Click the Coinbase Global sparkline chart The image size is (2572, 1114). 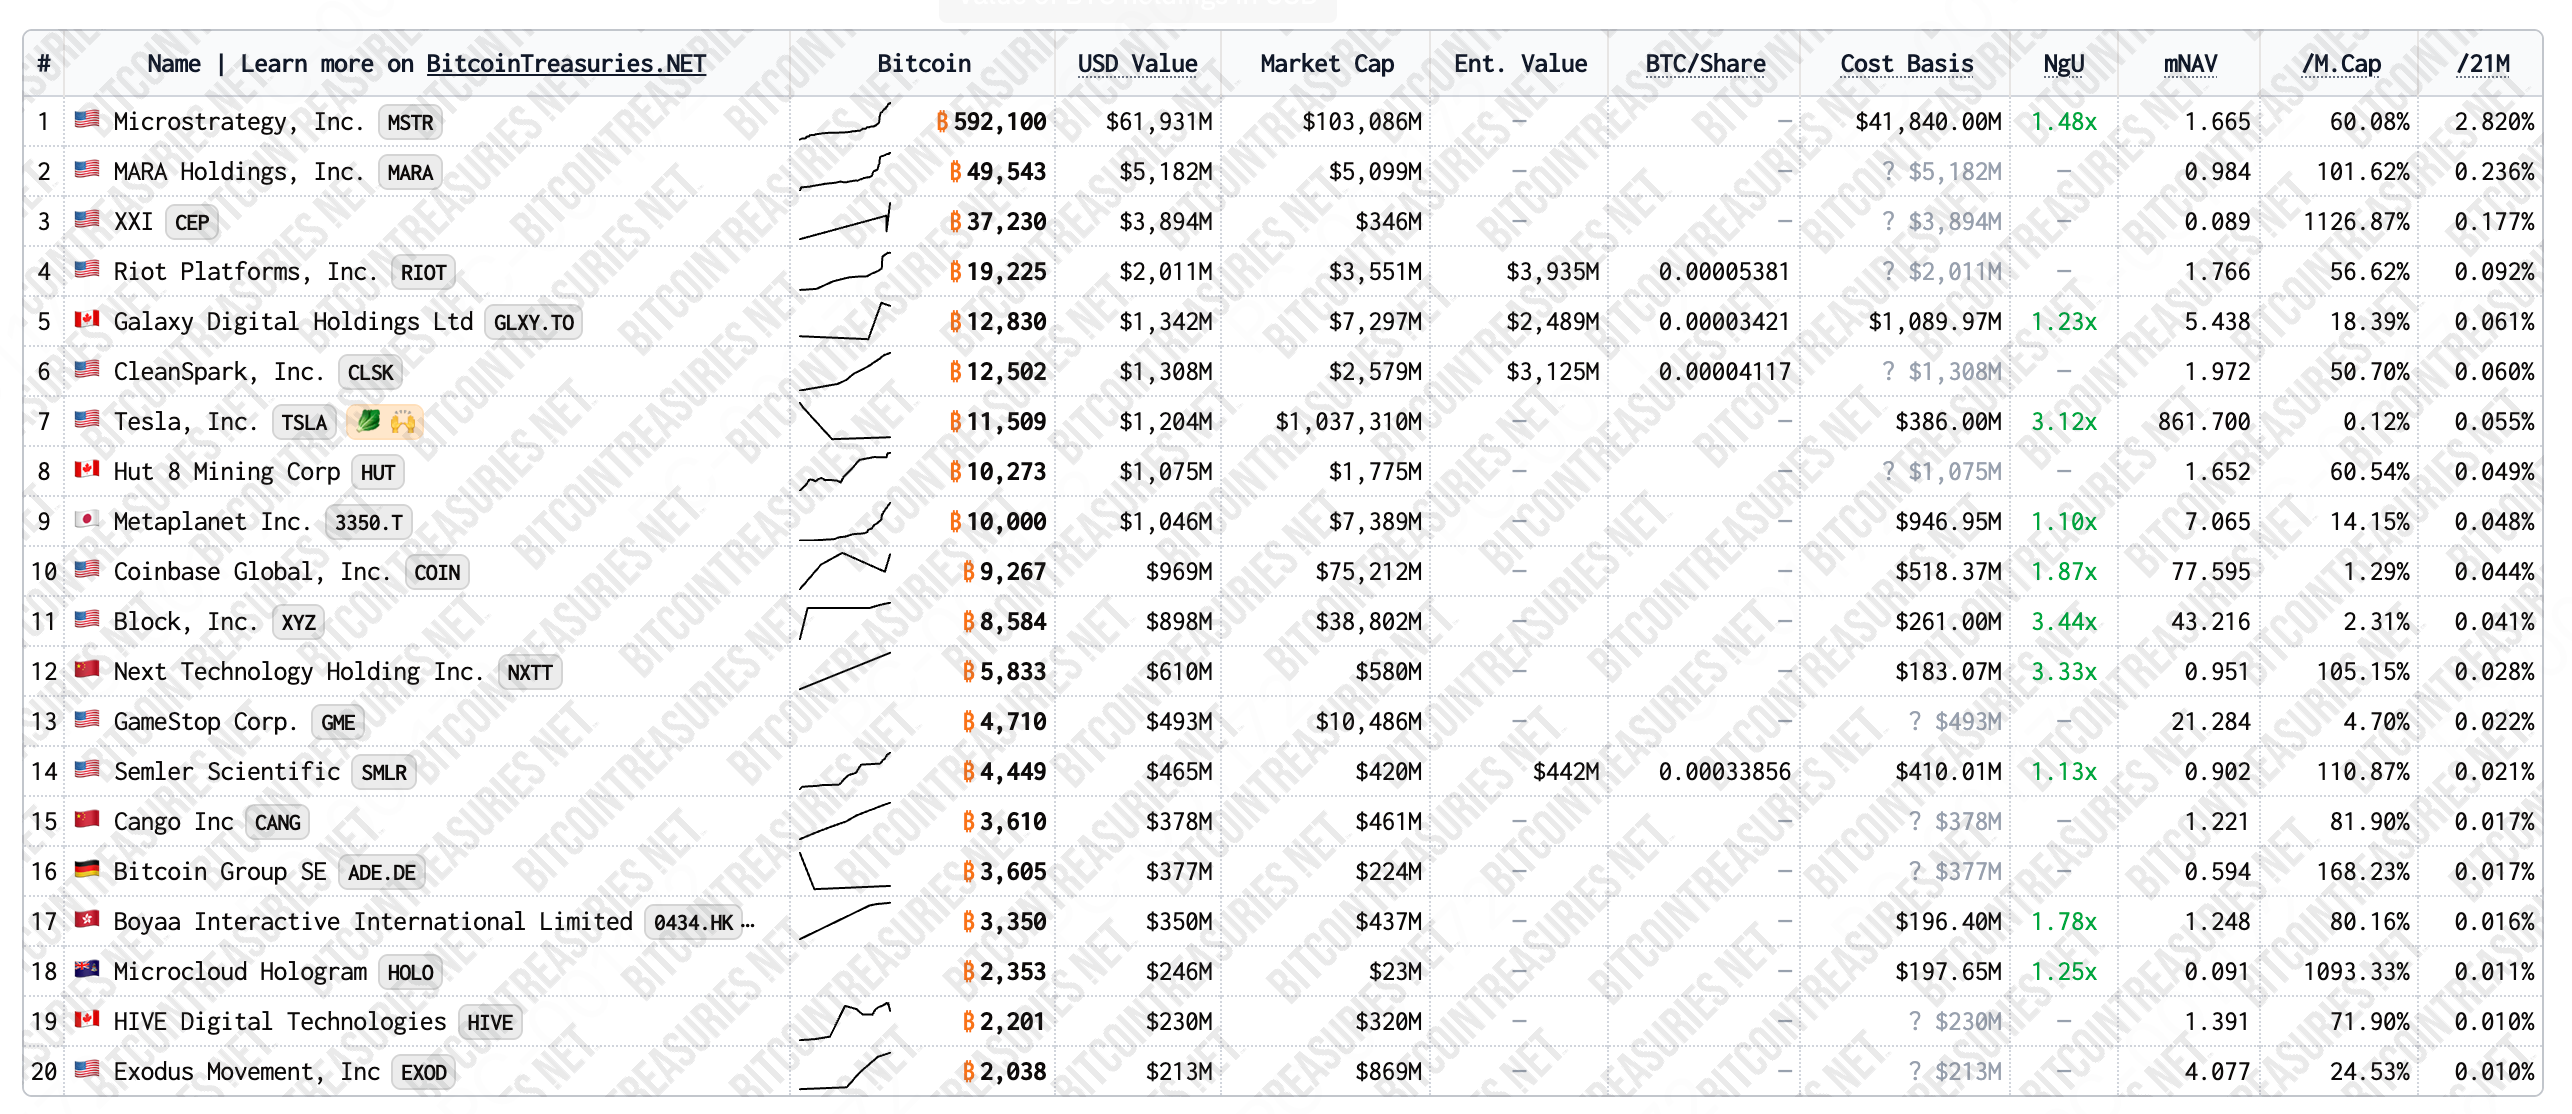pos(845,570)
